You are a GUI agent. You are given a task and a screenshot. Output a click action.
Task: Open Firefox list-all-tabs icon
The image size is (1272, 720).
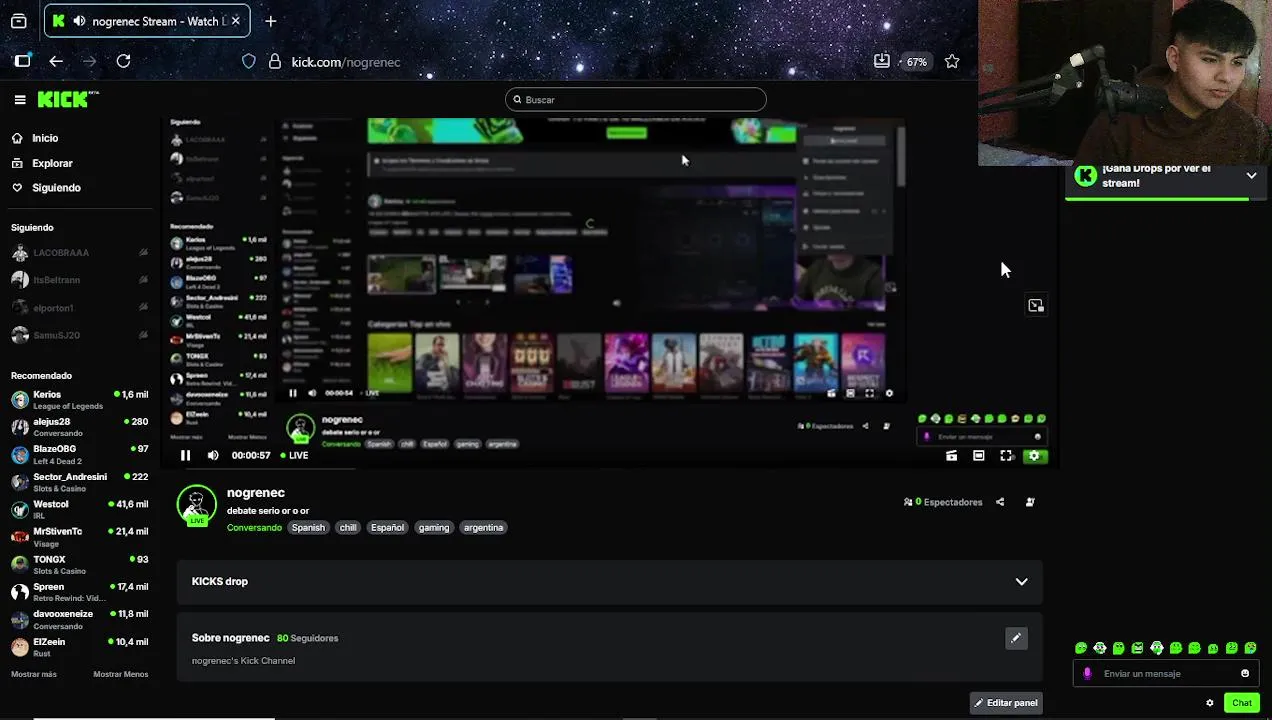click(18, 21)
